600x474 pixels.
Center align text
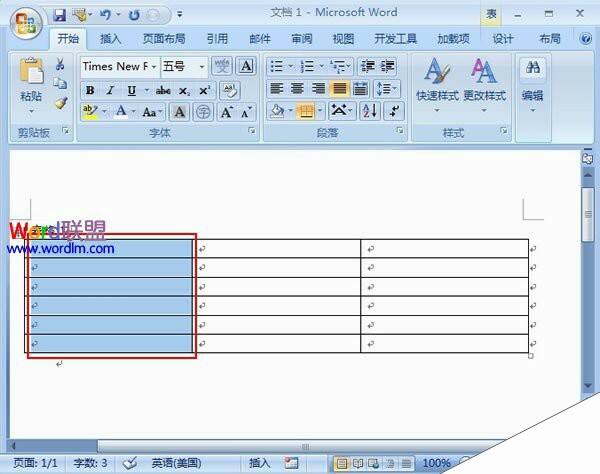pos(297,89)
